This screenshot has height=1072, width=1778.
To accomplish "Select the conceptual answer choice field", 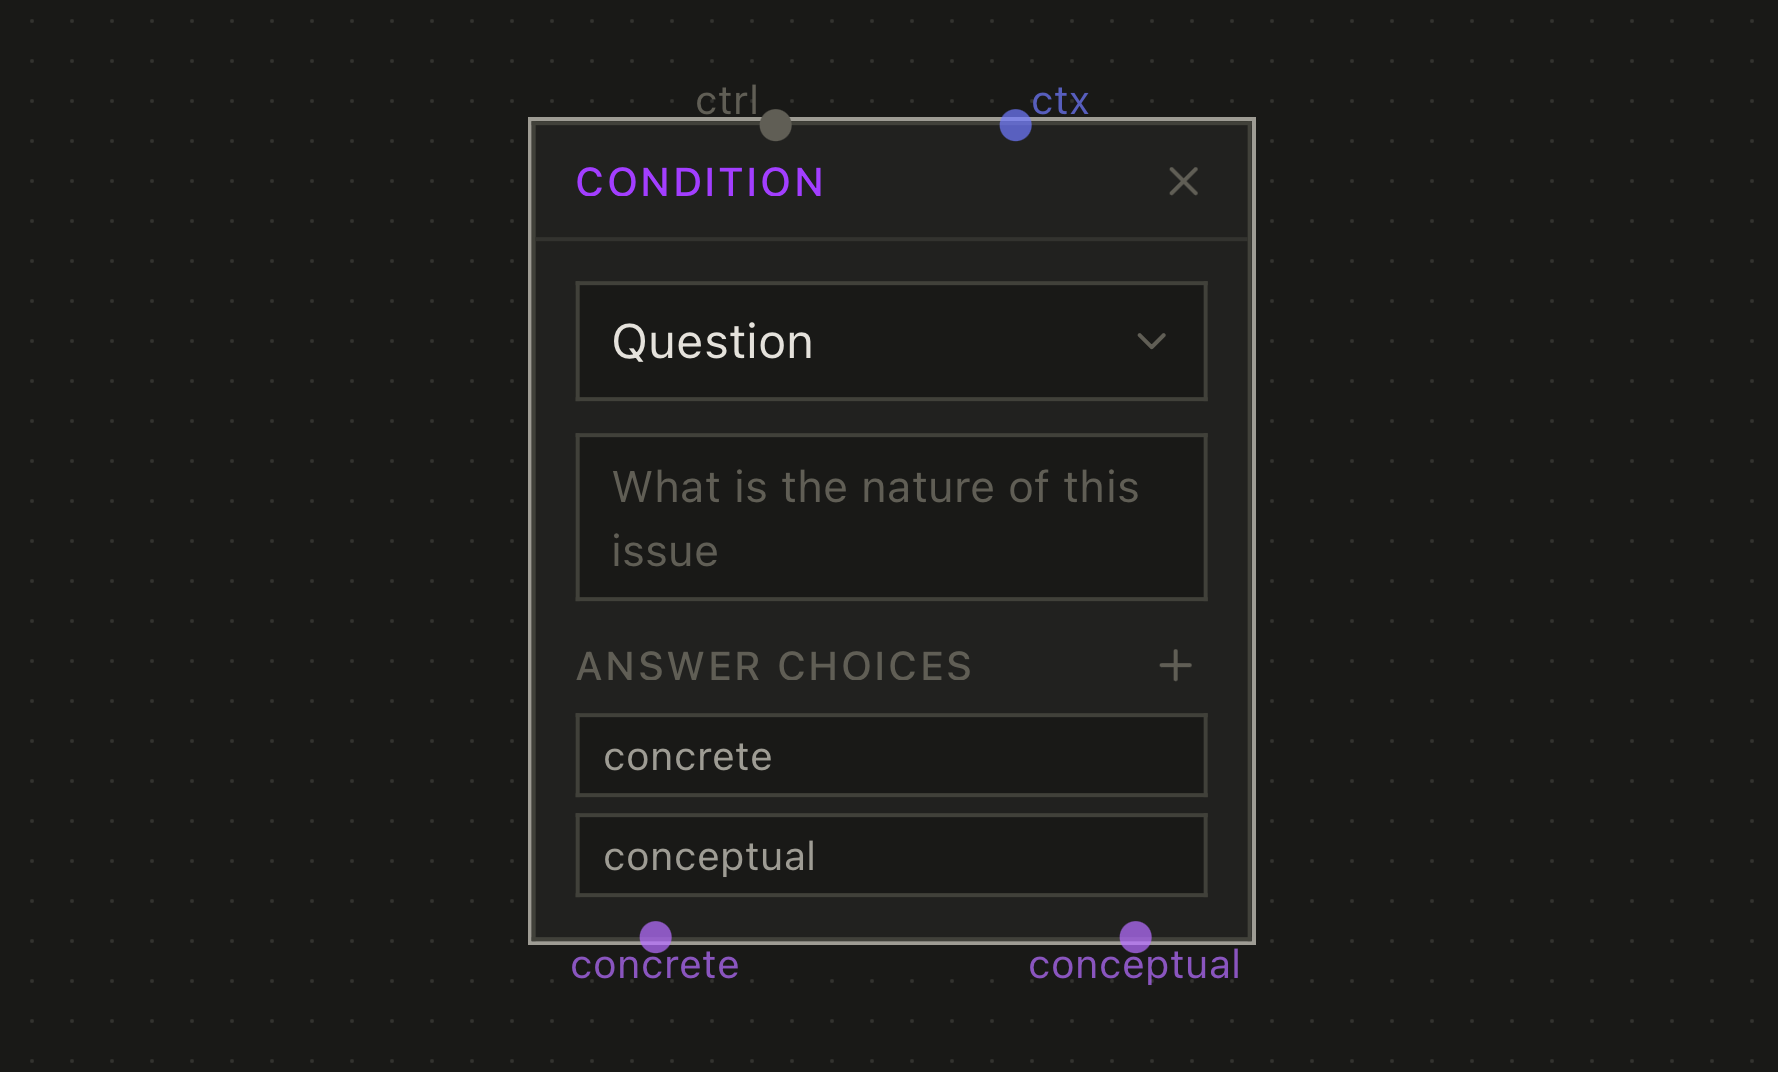I will point(890,855).
